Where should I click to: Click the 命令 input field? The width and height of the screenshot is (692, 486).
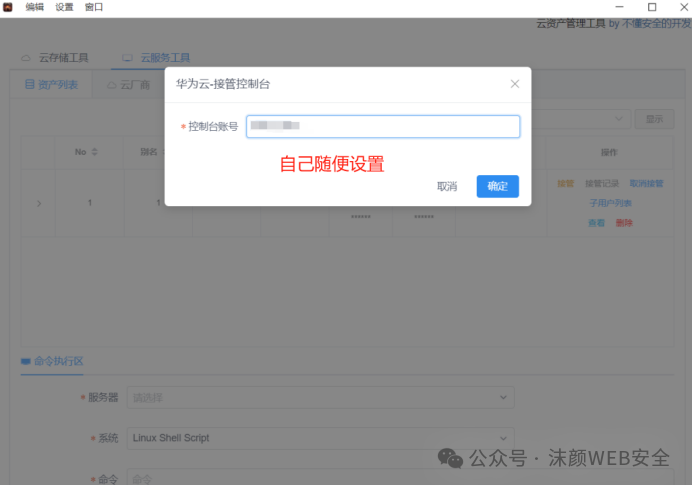coord(400,478)
